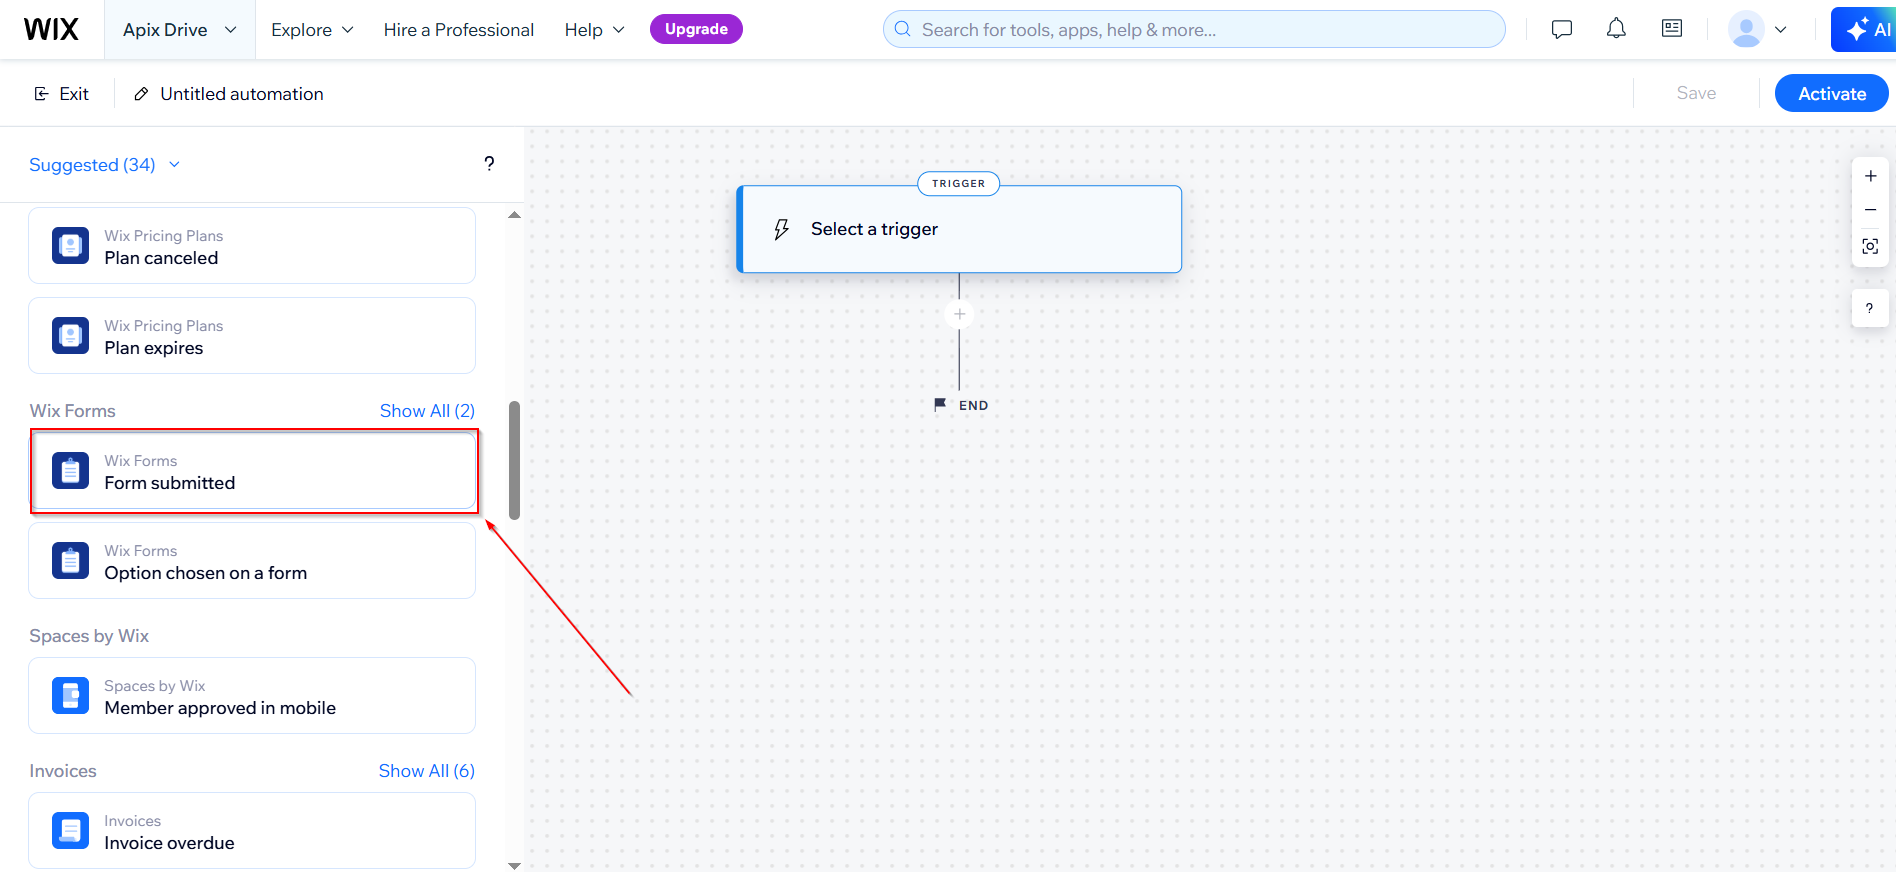Open the AI assistant button
1896x872 pixels.
[x=1865, y=29]
